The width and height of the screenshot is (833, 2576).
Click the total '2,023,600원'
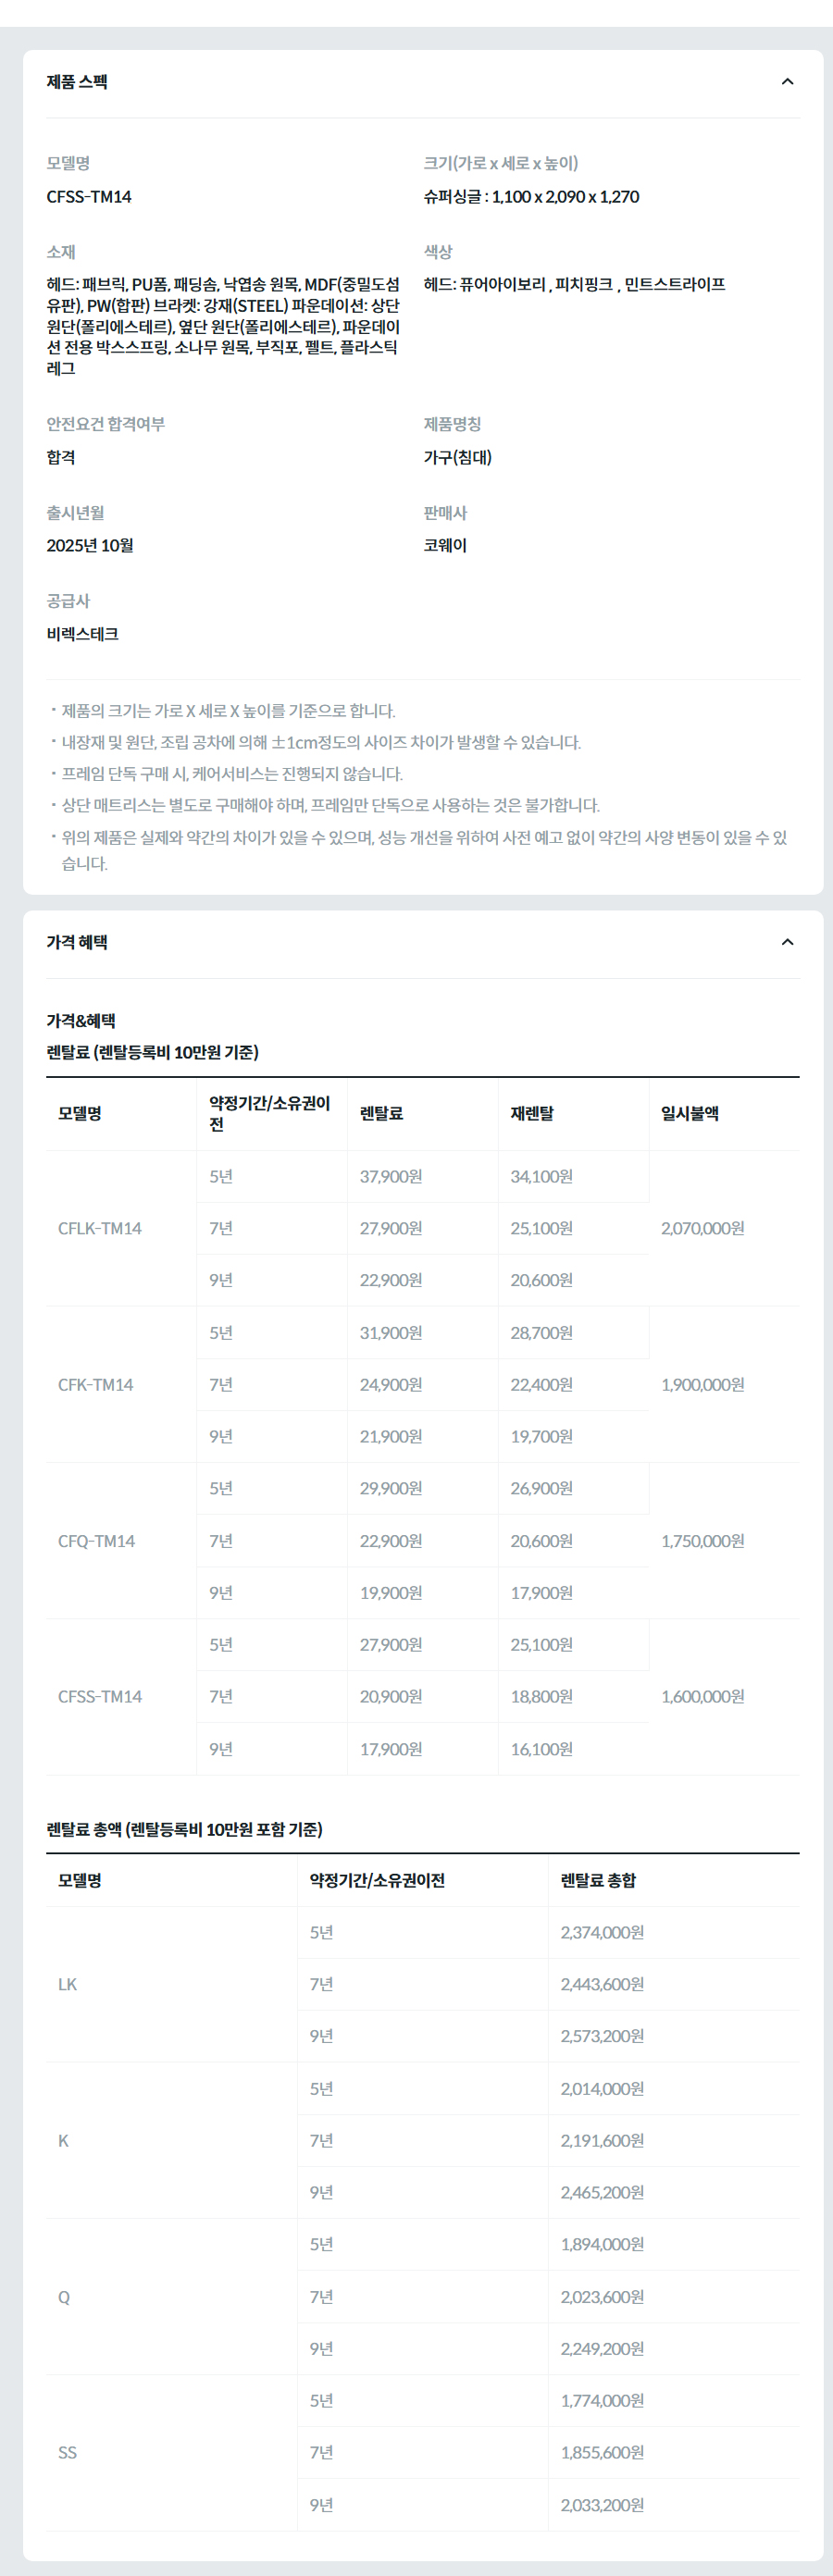(602, 2297)
